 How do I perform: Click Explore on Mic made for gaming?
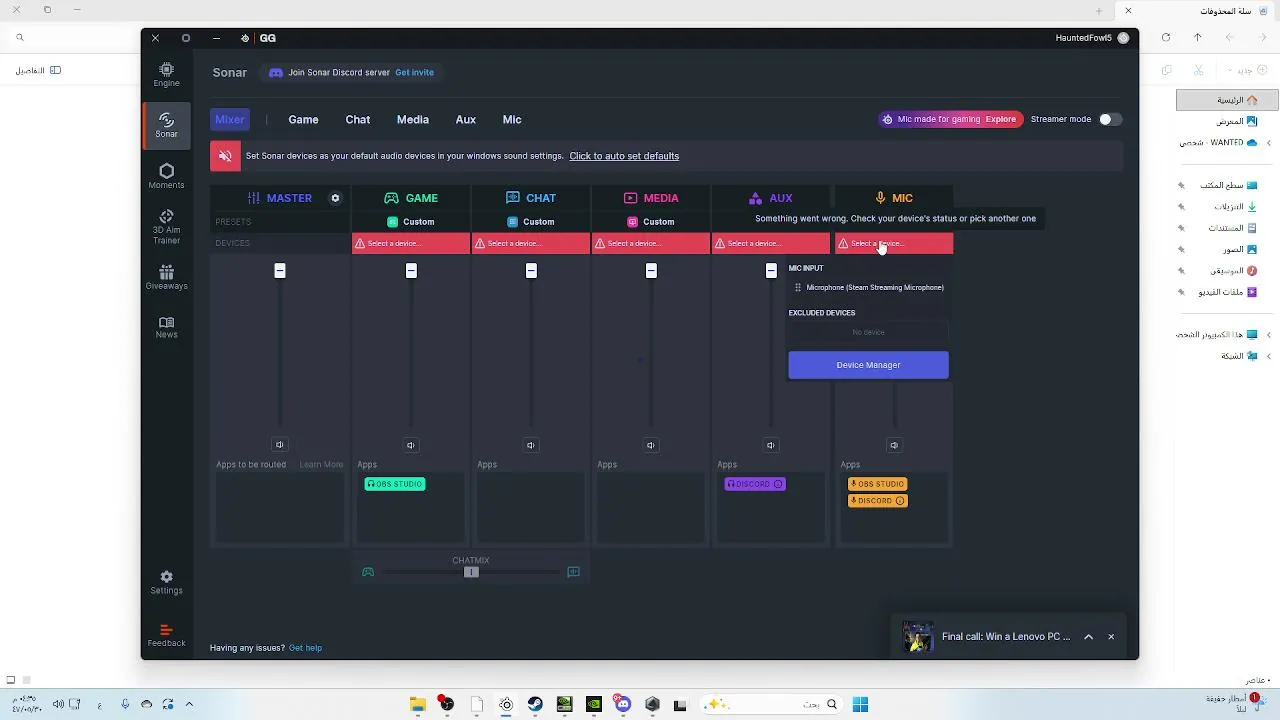pyautogui.click(x=1000, y=119)
